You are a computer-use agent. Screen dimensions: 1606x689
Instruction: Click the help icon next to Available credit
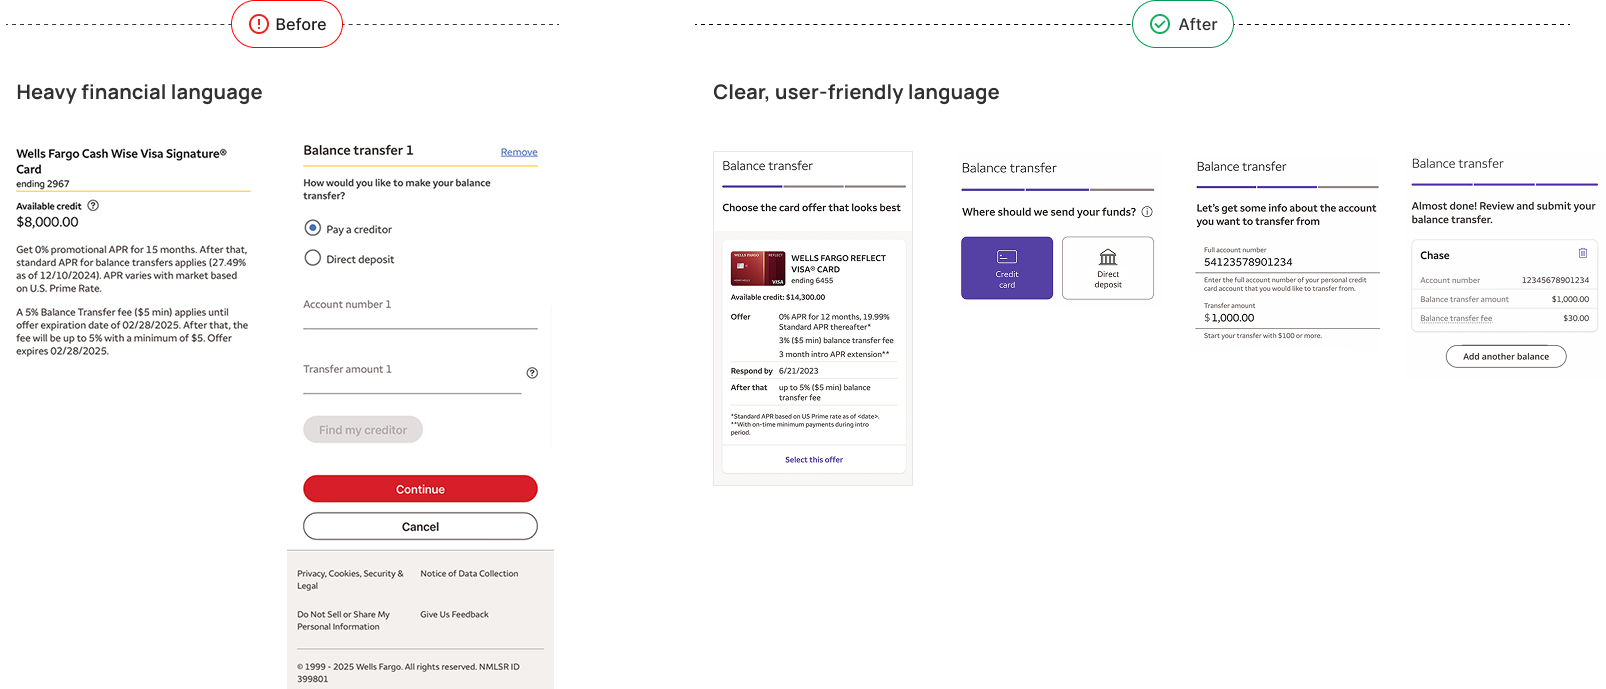click(x=93, y=205)
